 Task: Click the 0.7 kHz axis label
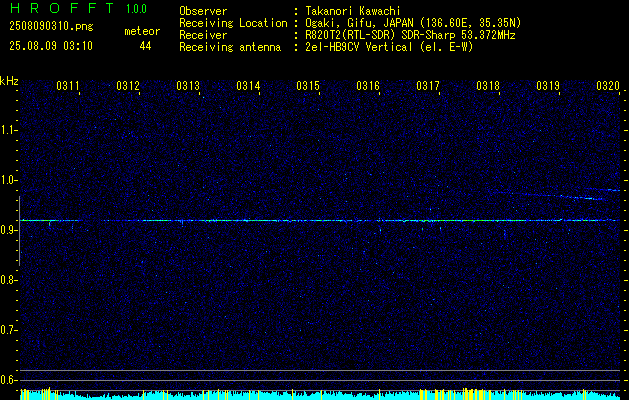point(8,330)
